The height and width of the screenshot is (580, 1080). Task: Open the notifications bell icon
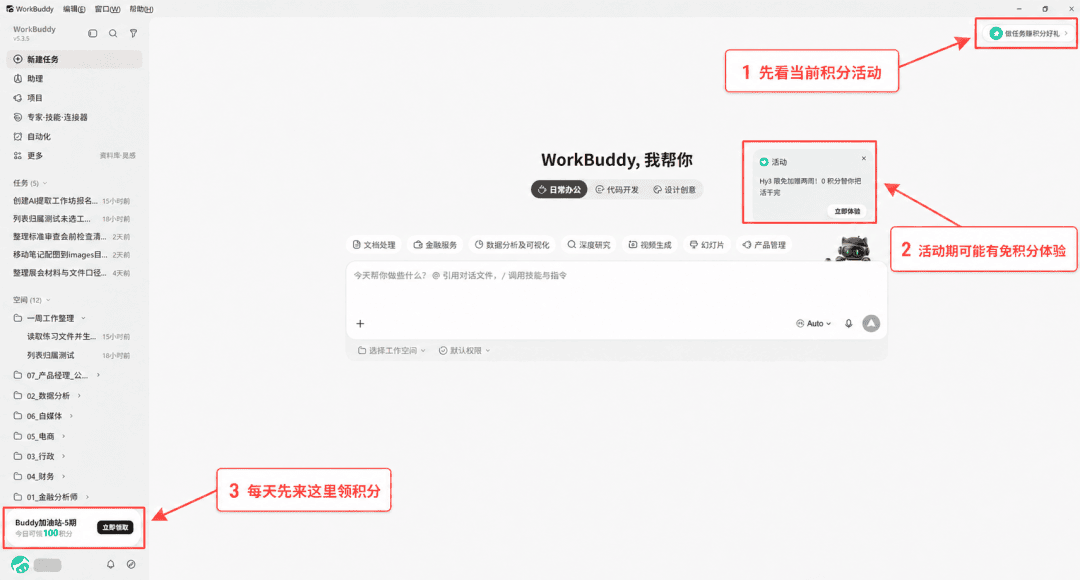[x=110, y=564]
